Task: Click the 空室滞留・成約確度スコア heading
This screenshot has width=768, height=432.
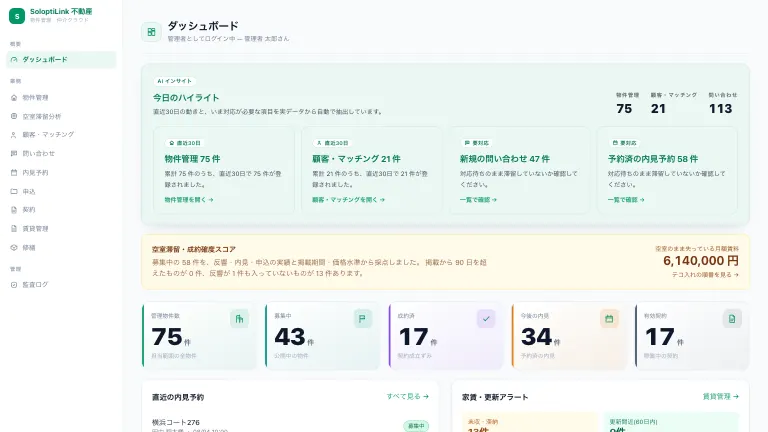Action: point(193,249)
